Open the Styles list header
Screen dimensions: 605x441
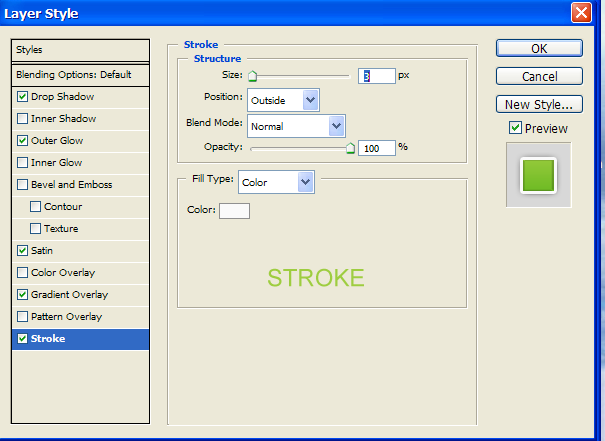coord(81,50)
